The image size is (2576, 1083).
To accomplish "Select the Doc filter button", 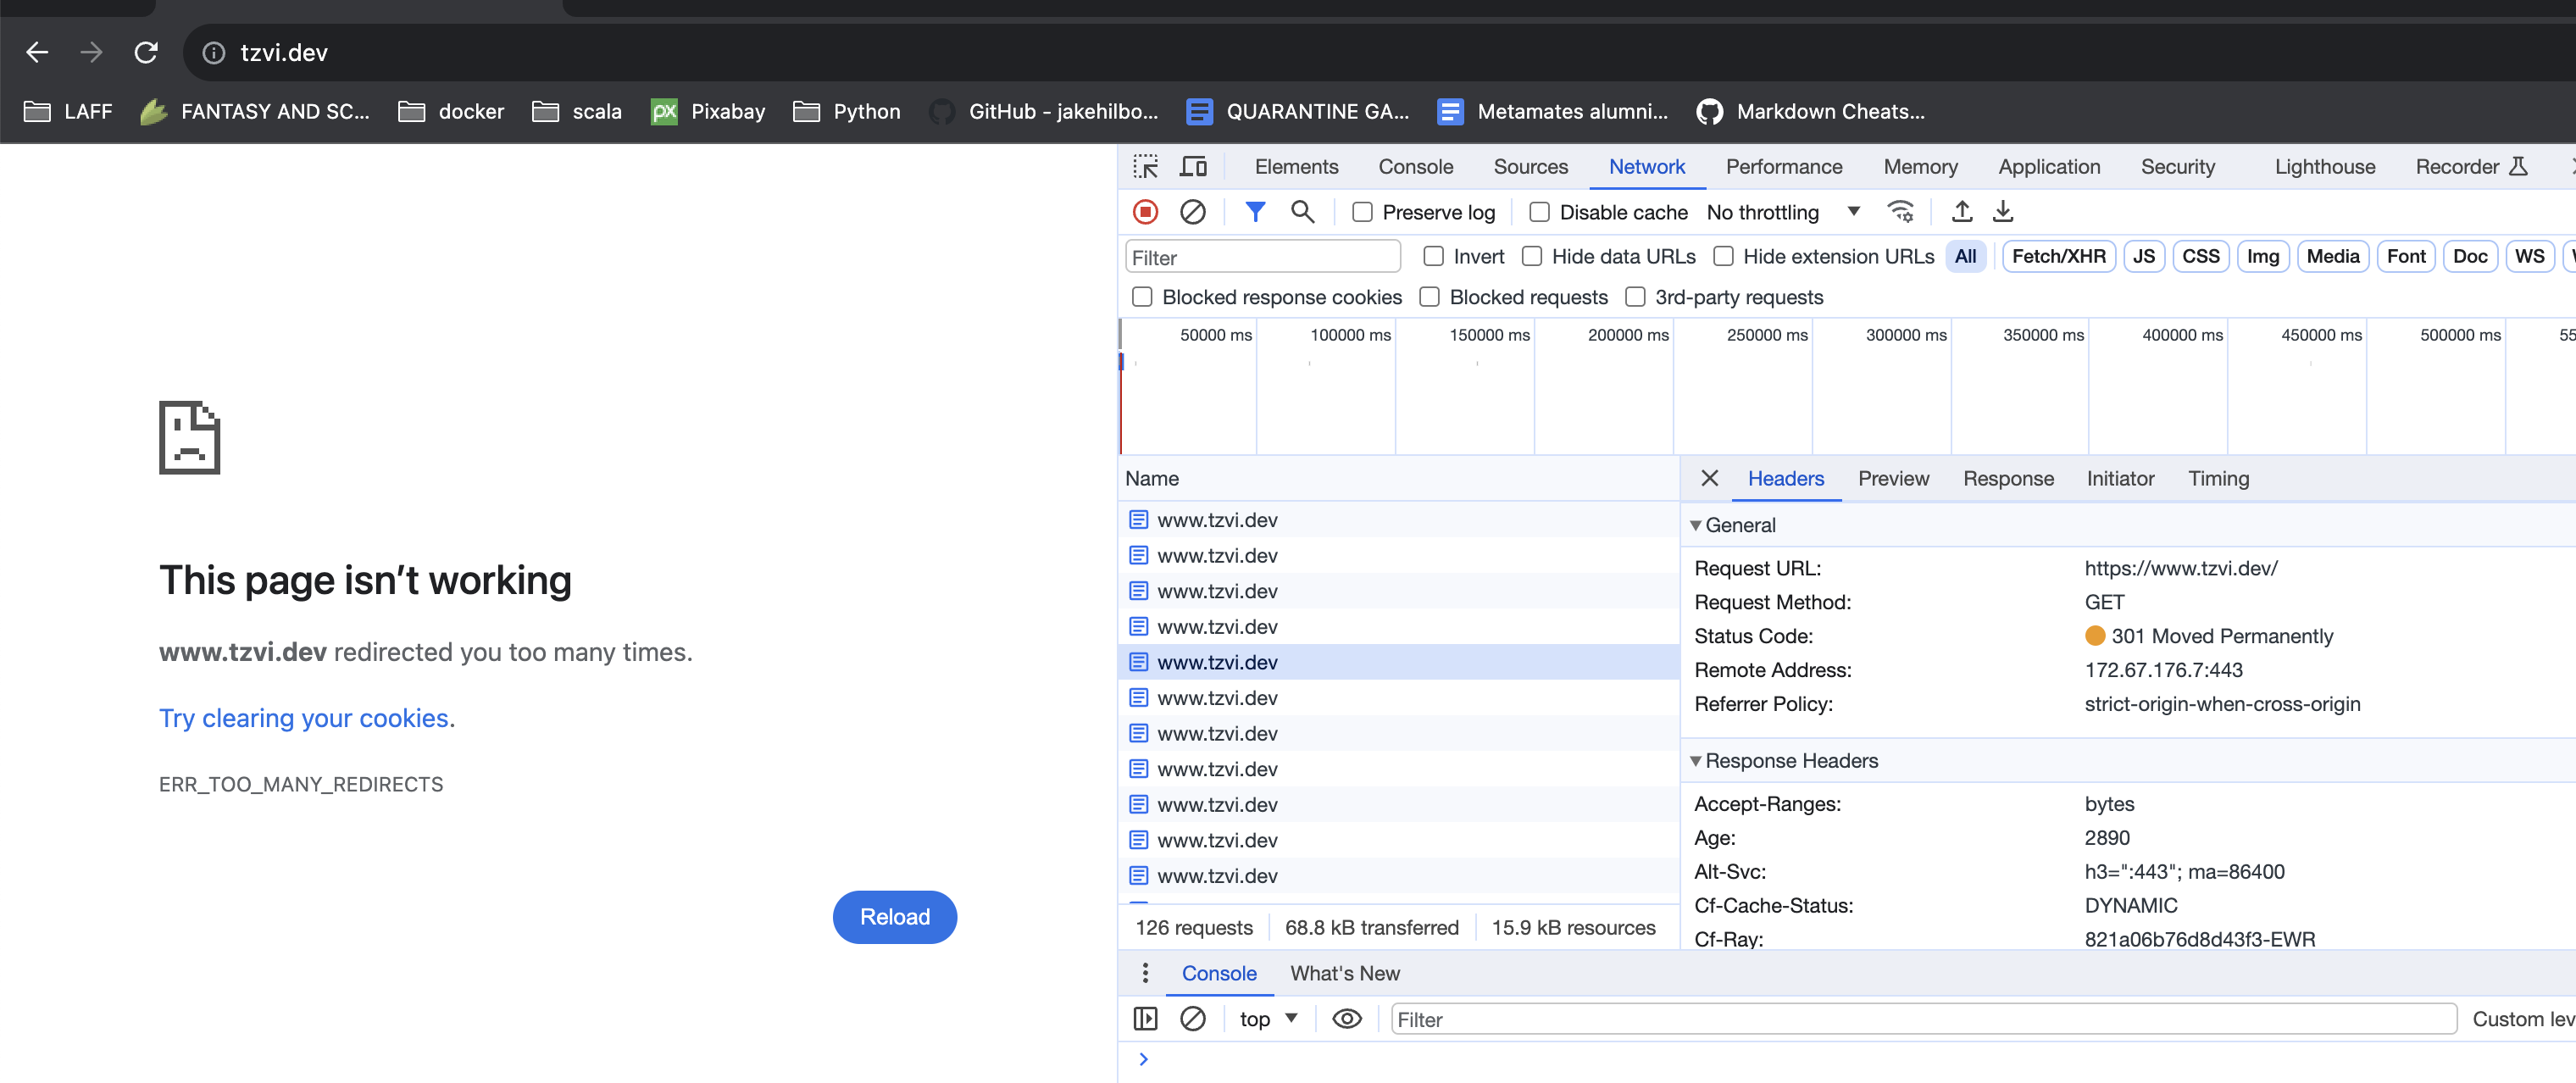I will click(2469, 256).
